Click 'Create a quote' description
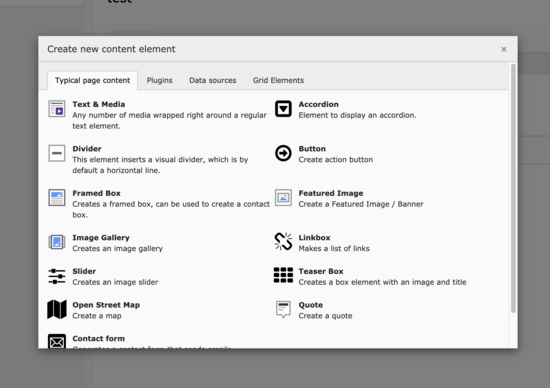Screen dimensions: 550x388 coord(325,316)
